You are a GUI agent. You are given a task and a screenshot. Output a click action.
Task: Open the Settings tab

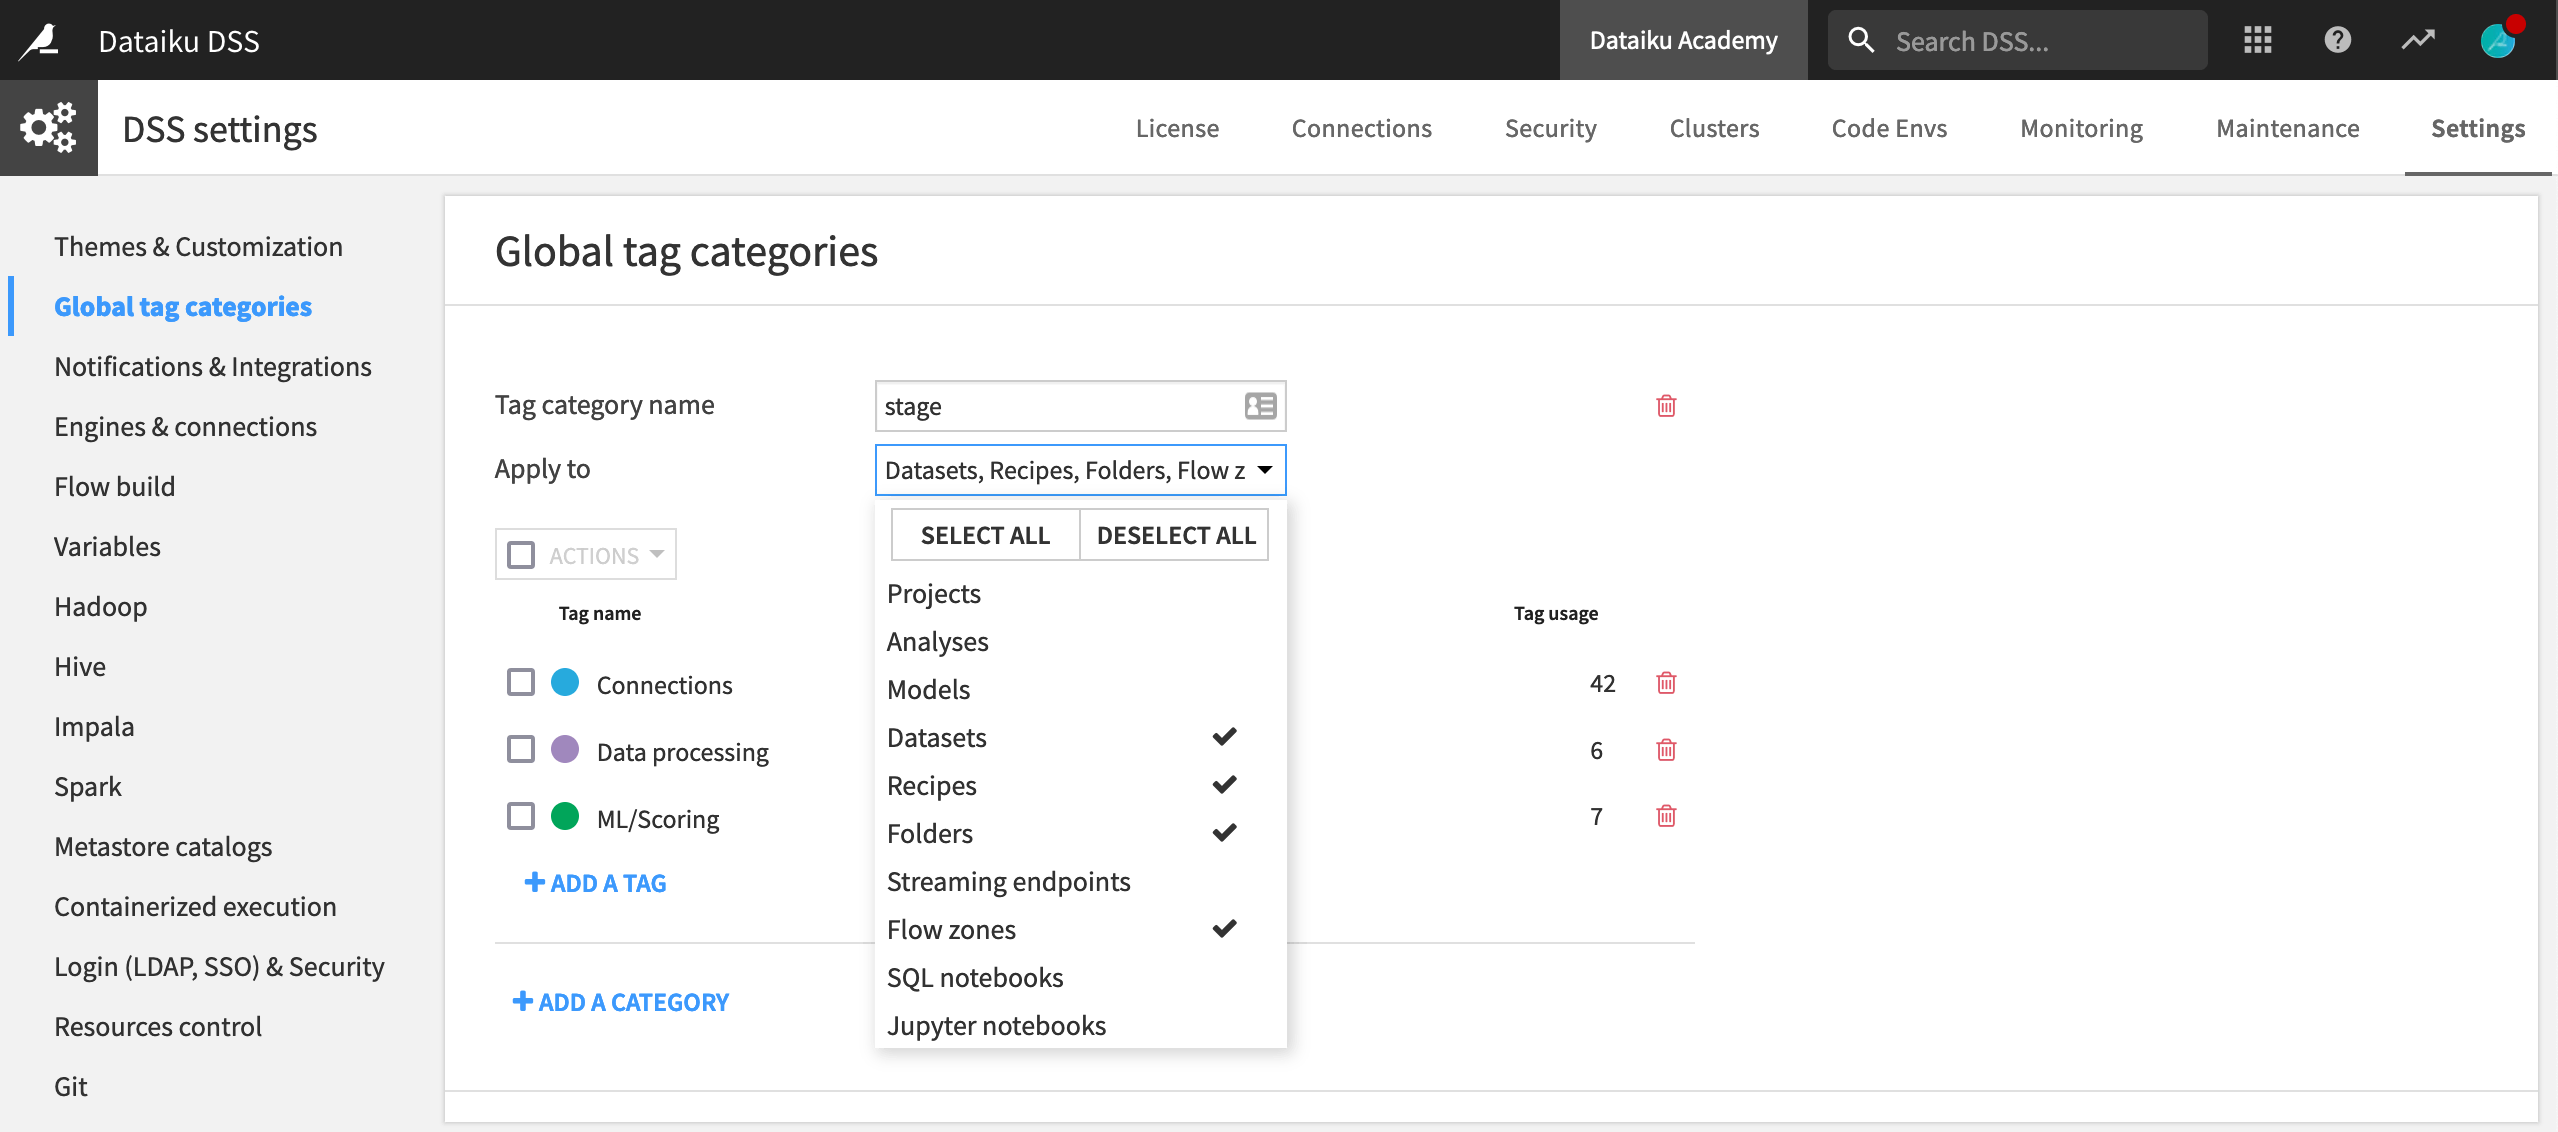click(x=2478, y=128)
